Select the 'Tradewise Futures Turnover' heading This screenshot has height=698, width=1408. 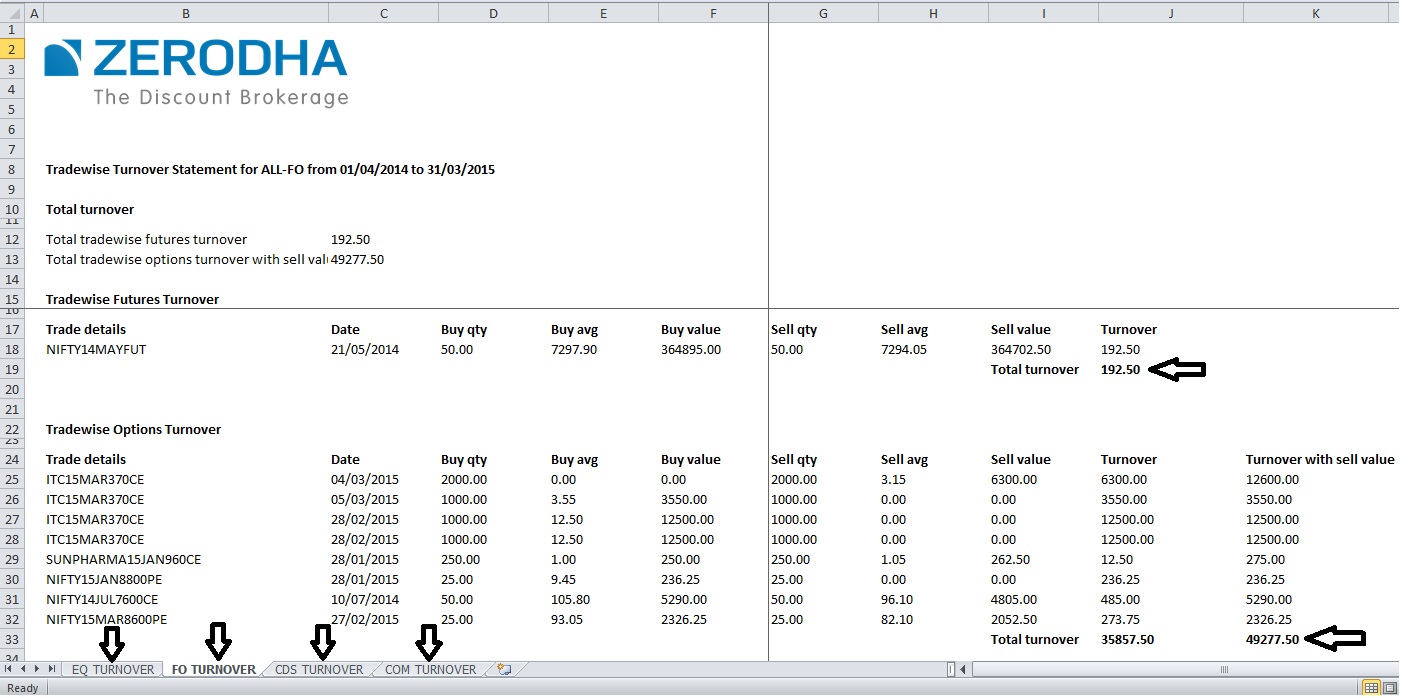click(132, 299)
